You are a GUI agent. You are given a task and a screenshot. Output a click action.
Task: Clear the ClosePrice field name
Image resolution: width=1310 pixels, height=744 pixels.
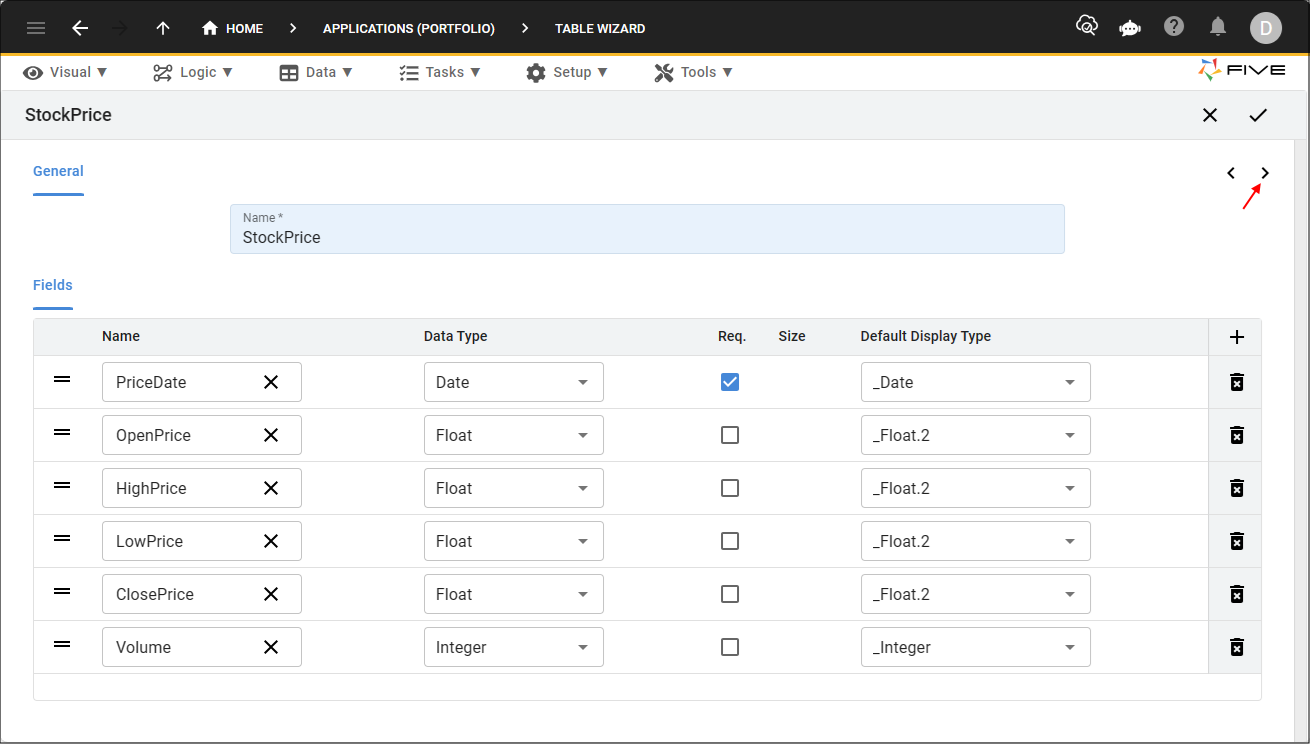271,594
